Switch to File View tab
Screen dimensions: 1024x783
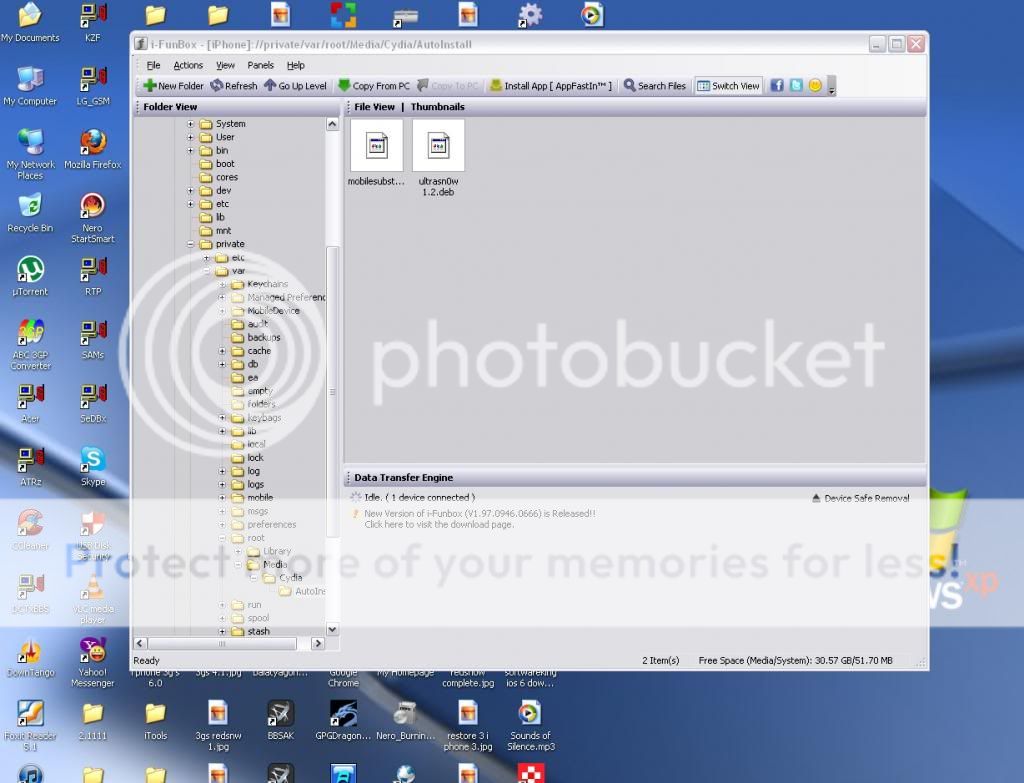point(375,107)
